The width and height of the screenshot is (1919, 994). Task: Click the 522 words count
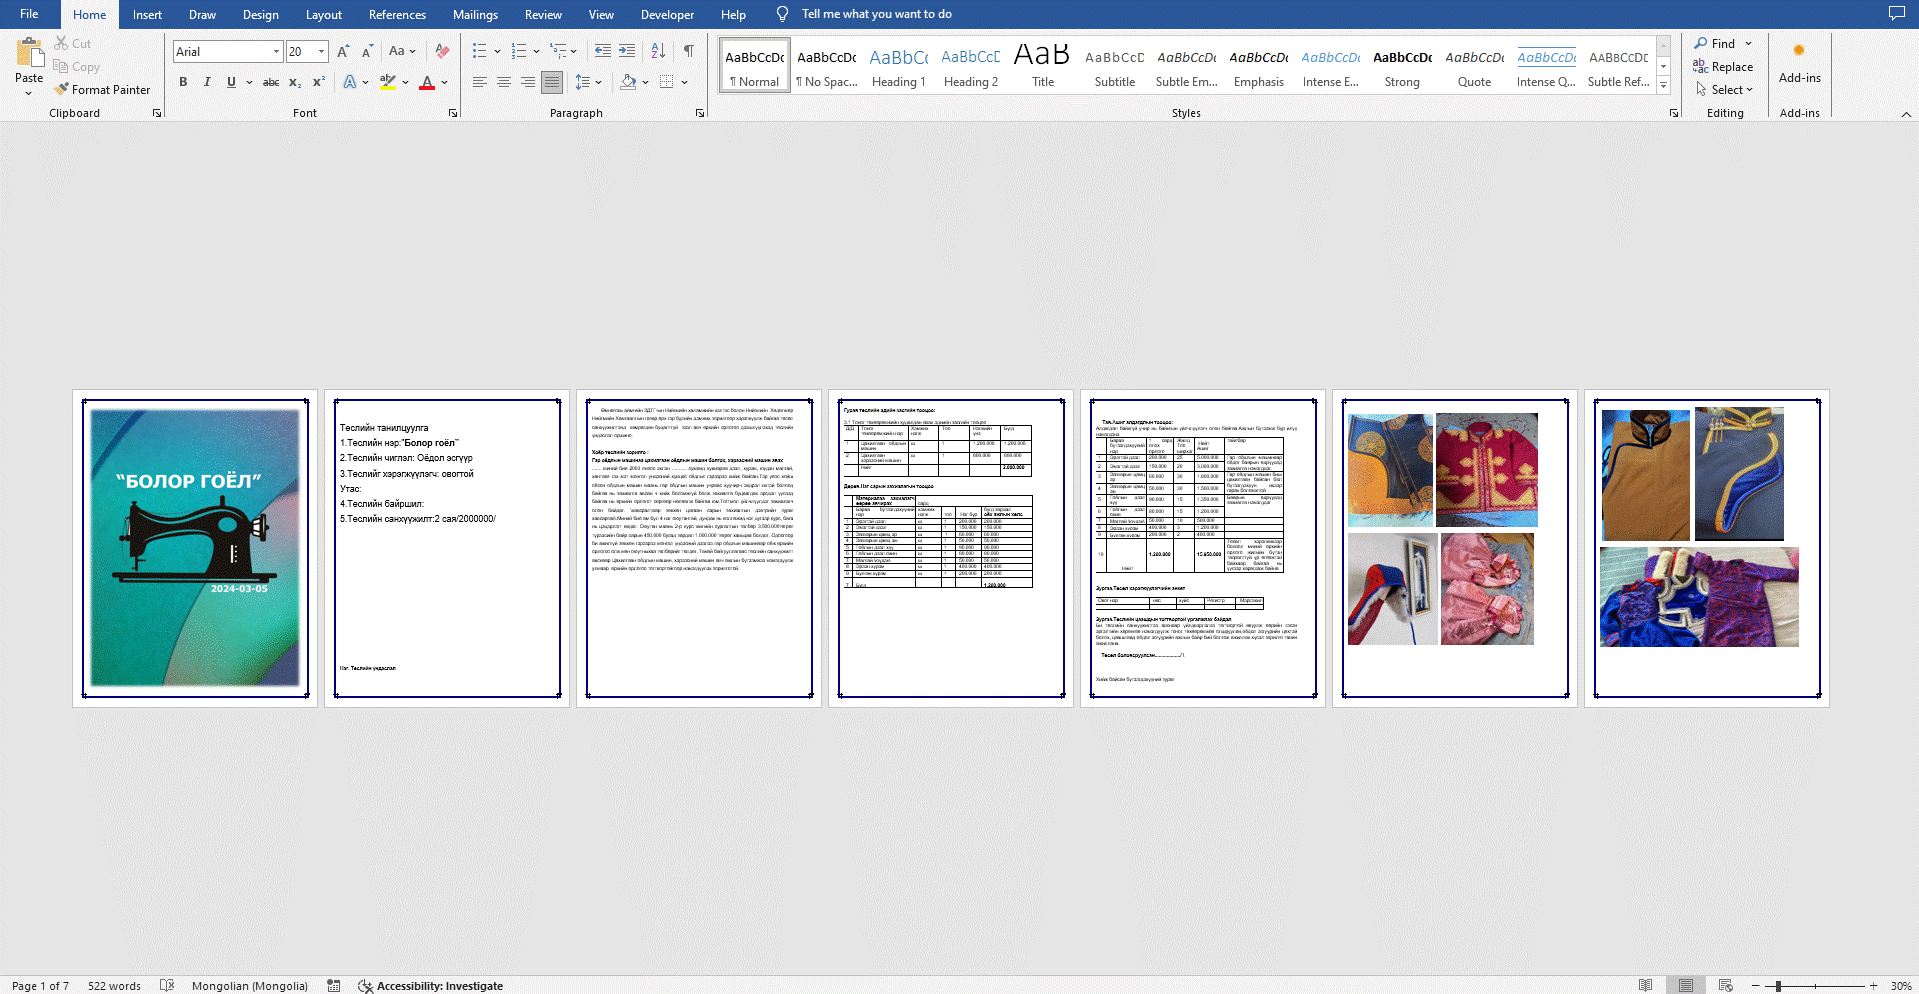114,986
